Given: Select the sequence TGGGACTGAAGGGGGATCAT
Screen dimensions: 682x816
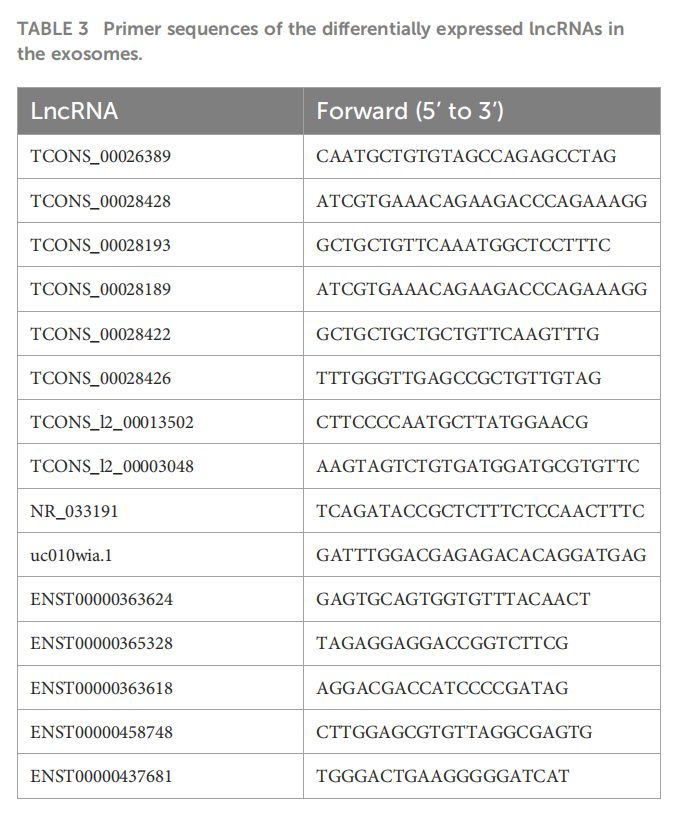Looking at the screenshot, I should click(443, 776).
